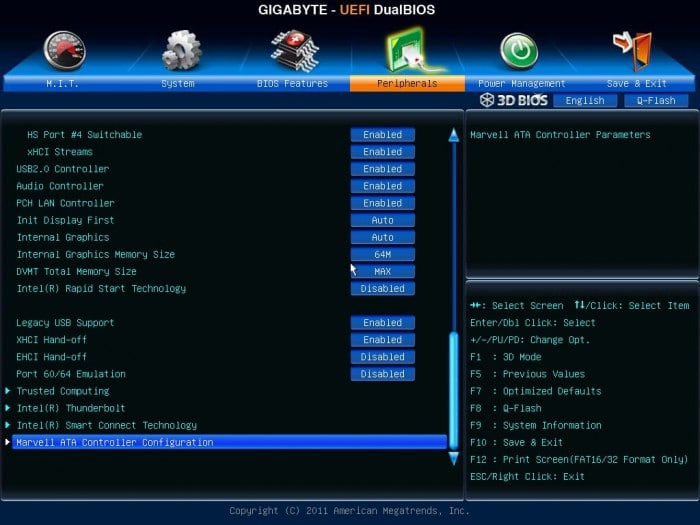Toggle XHCI Hand-off Enabled value
The image size is (700, 525).
tap(383, 340)
